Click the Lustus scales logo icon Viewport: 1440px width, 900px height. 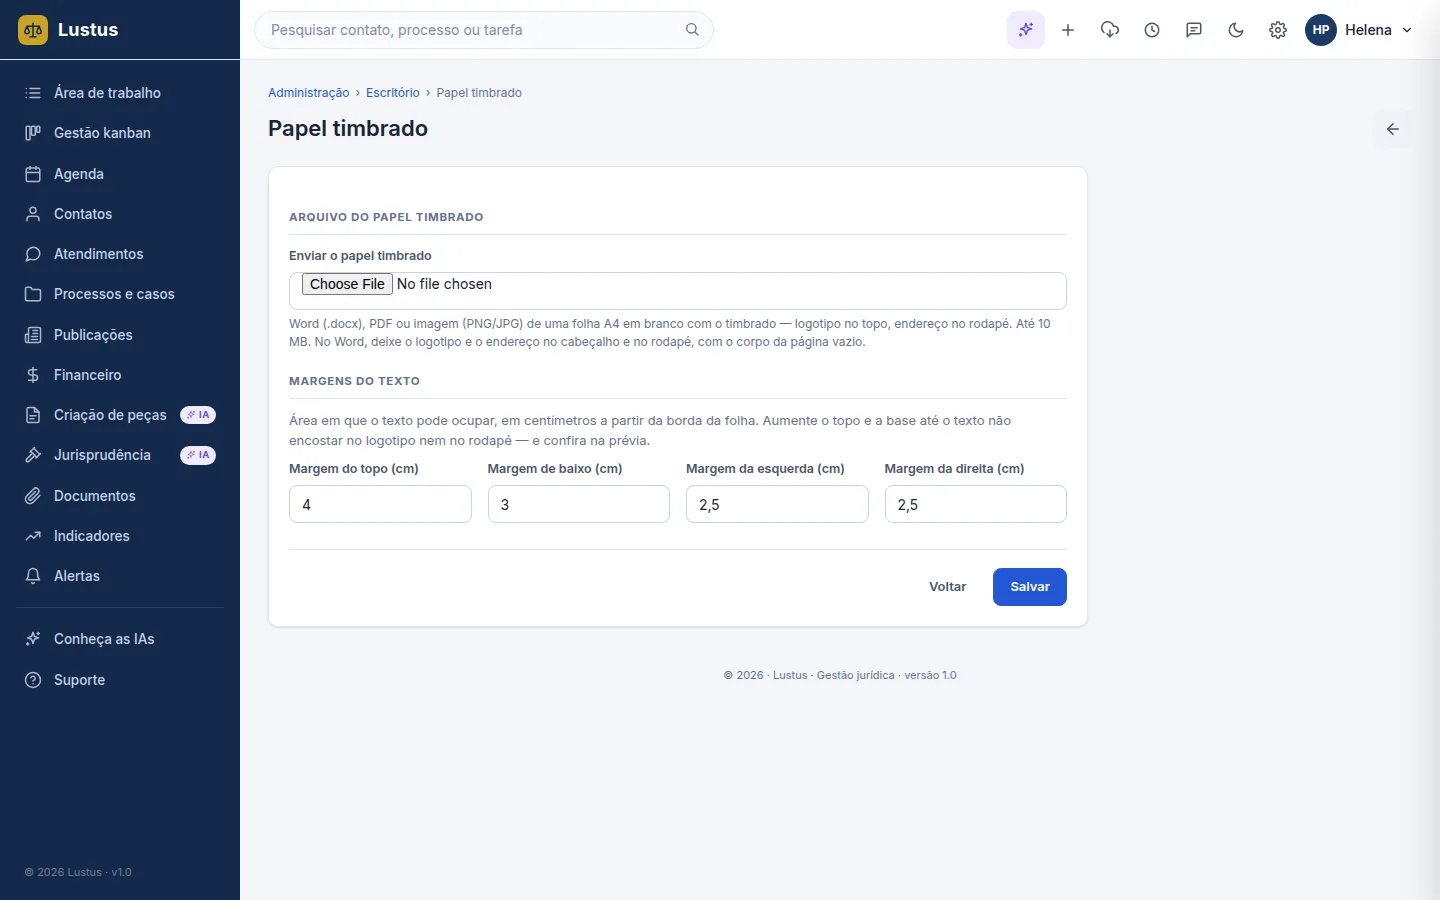33,30
